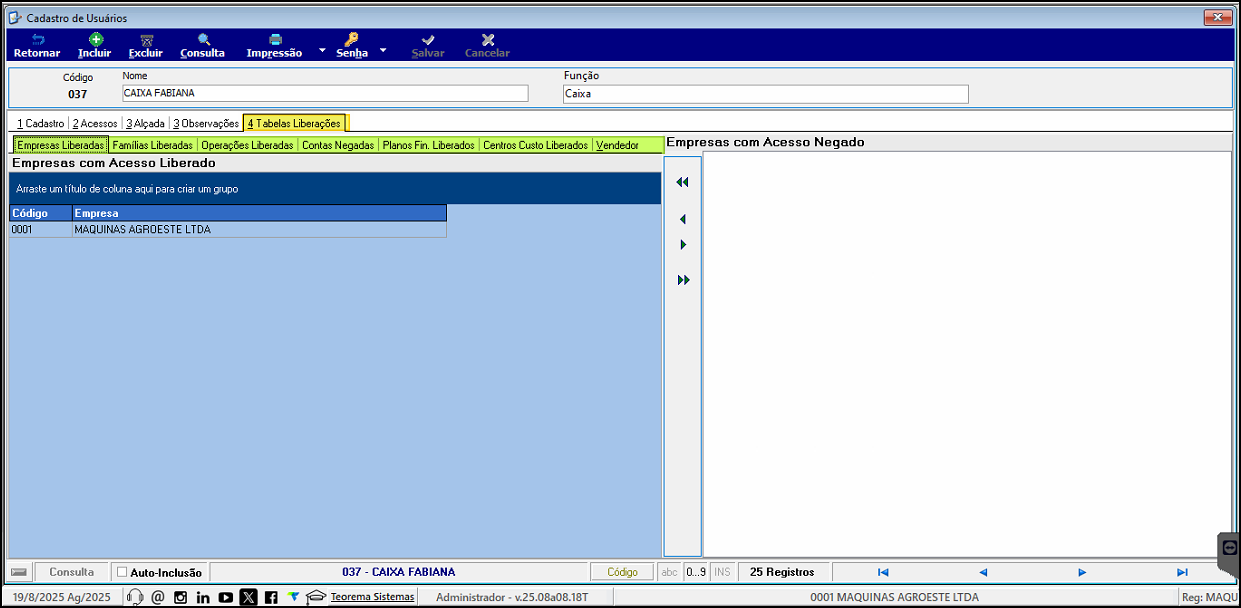Click the yellow Código button

pyautogui.click(x=622, y=572)
